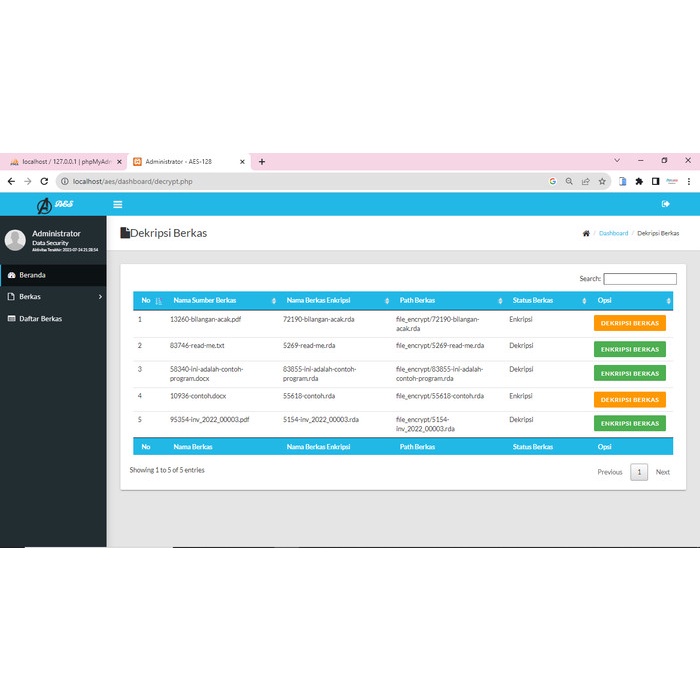The width and height of the screenshot is (700, 700).
Task: Click the Next pagination link
Action: (x=662, y=472)
